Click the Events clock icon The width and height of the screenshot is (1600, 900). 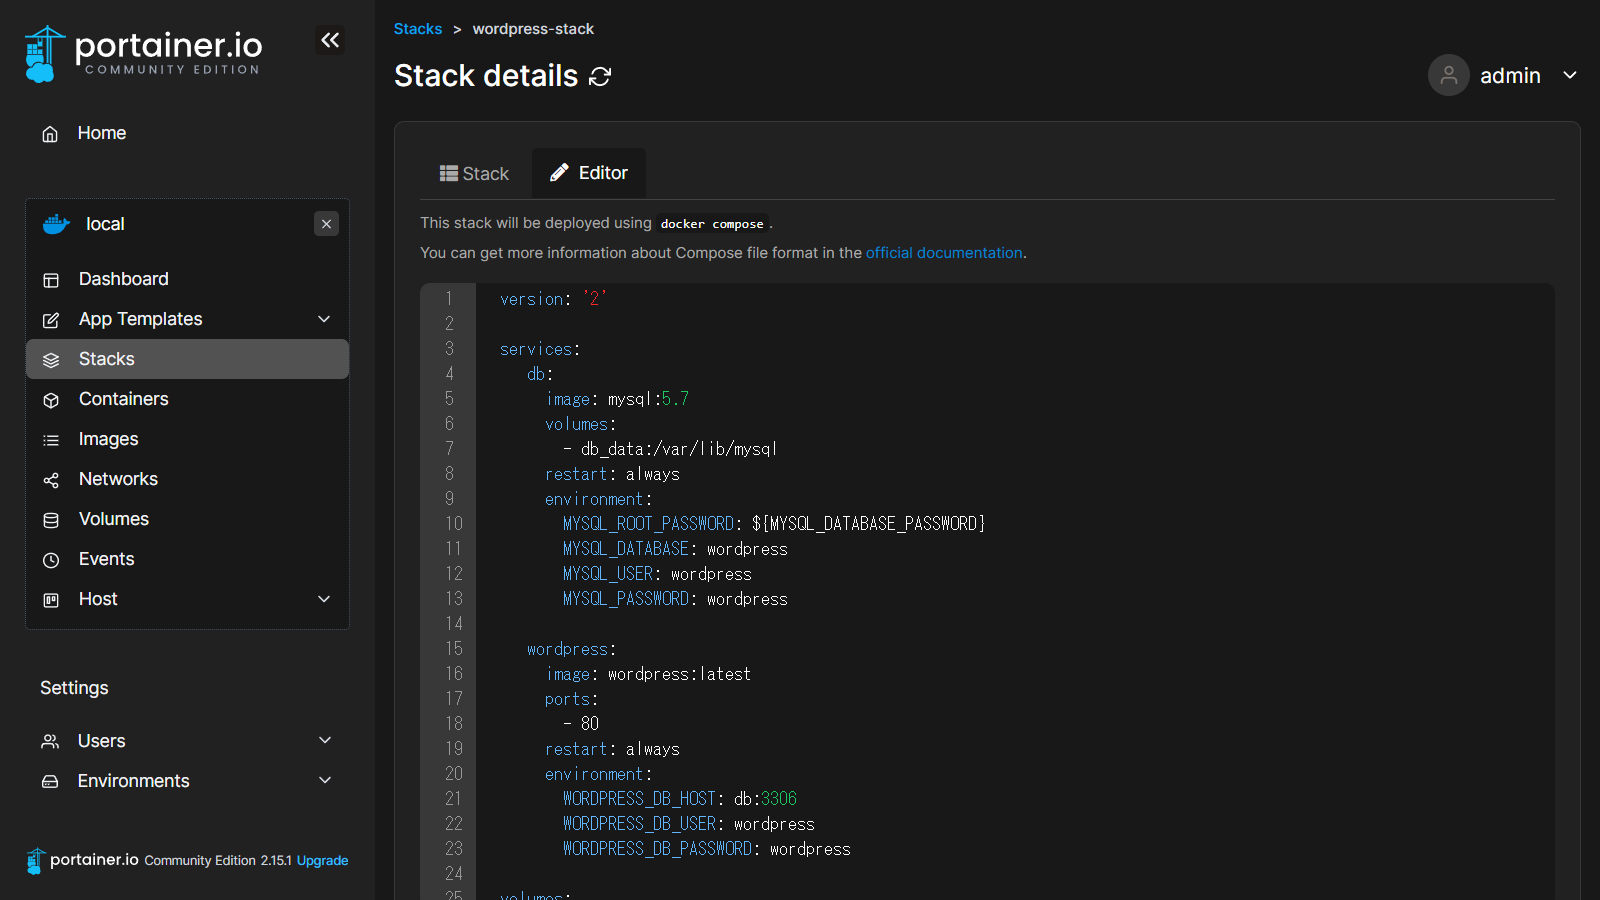pyautogui.click(x=51, y=560)
